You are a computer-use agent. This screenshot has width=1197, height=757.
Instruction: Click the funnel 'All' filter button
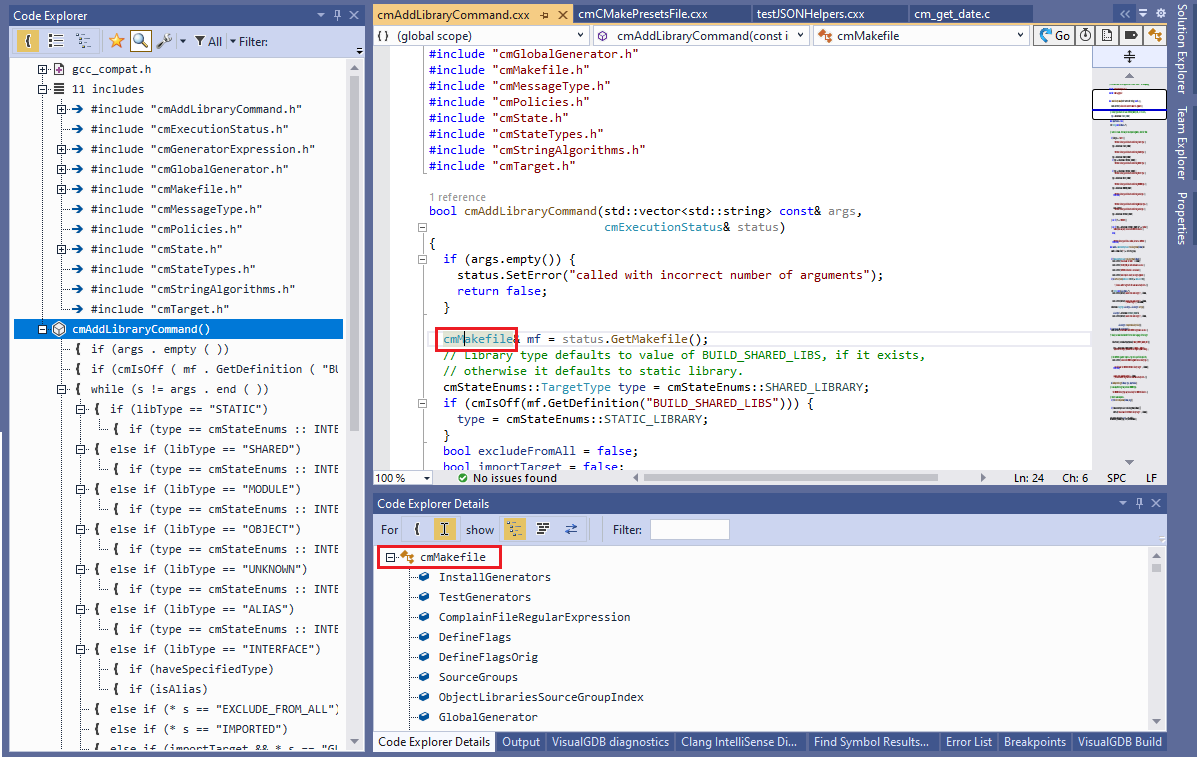click(208, 41)
